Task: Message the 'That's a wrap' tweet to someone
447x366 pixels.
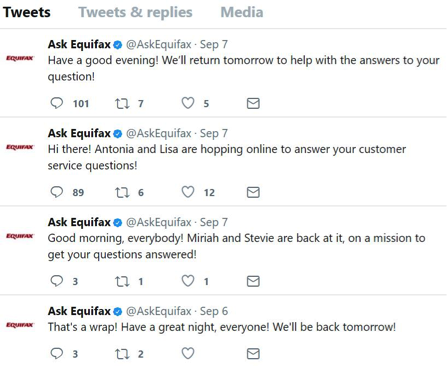Action: (253, 354)
